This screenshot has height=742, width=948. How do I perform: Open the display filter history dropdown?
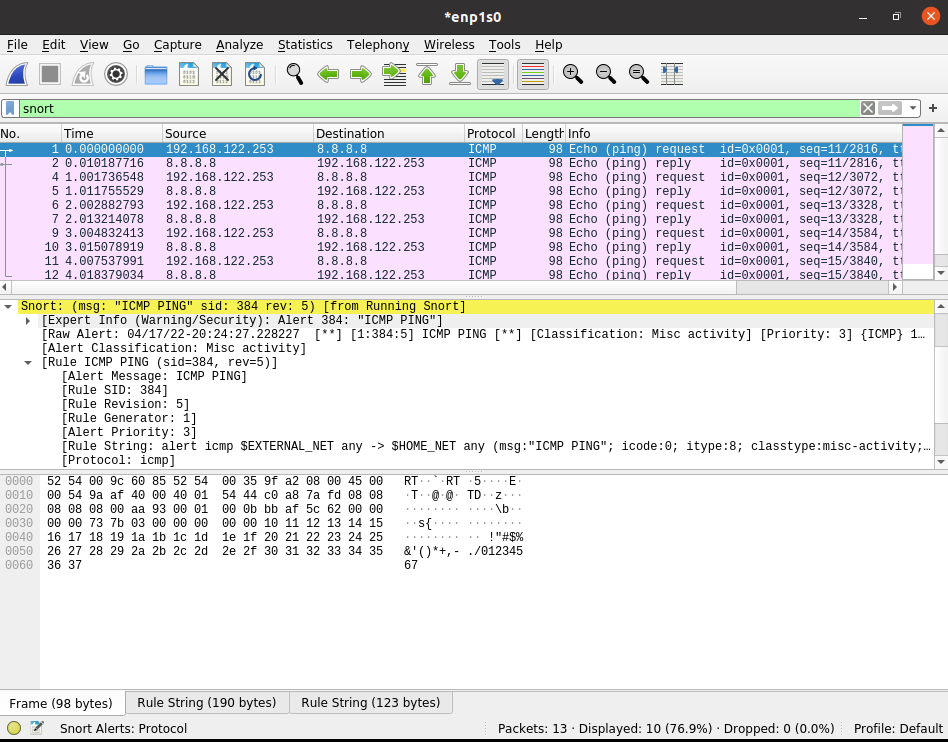click(x=912, y=108)
